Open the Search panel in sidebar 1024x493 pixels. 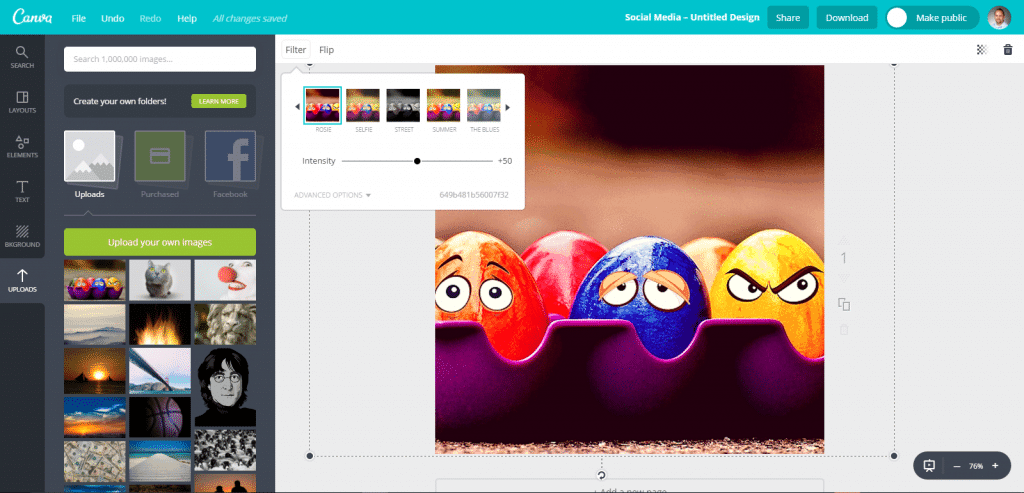point(22,58)
